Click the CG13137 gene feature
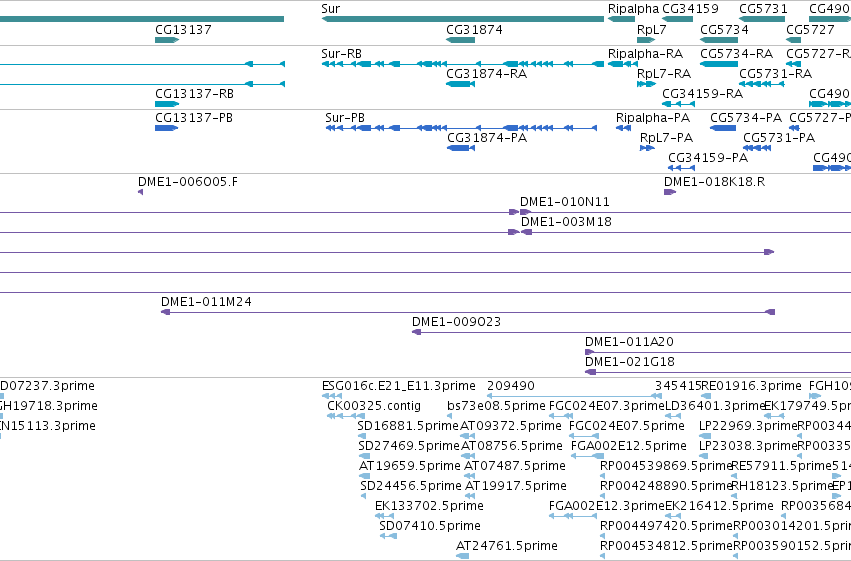 click(167, 40)
